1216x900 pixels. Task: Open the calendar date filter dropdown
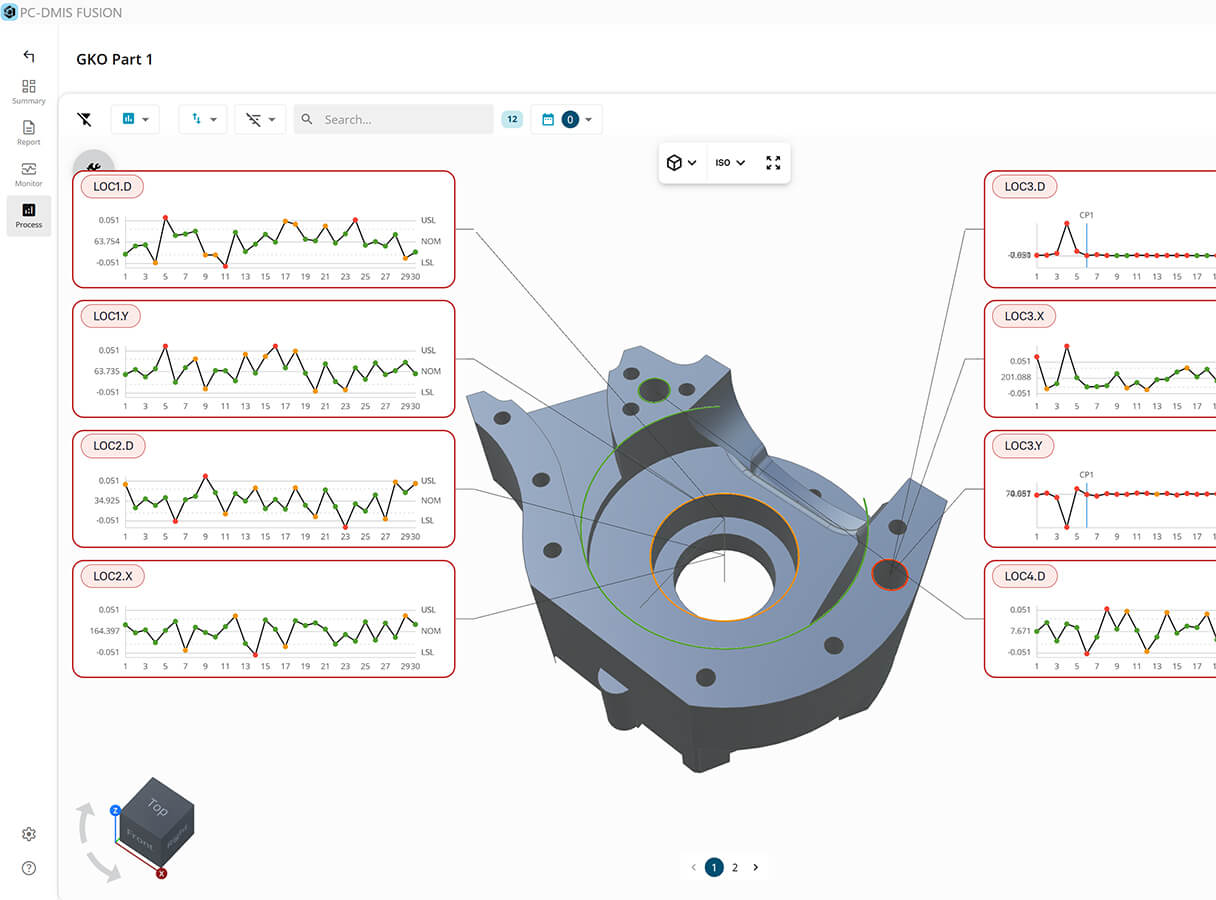coord(566,119)
